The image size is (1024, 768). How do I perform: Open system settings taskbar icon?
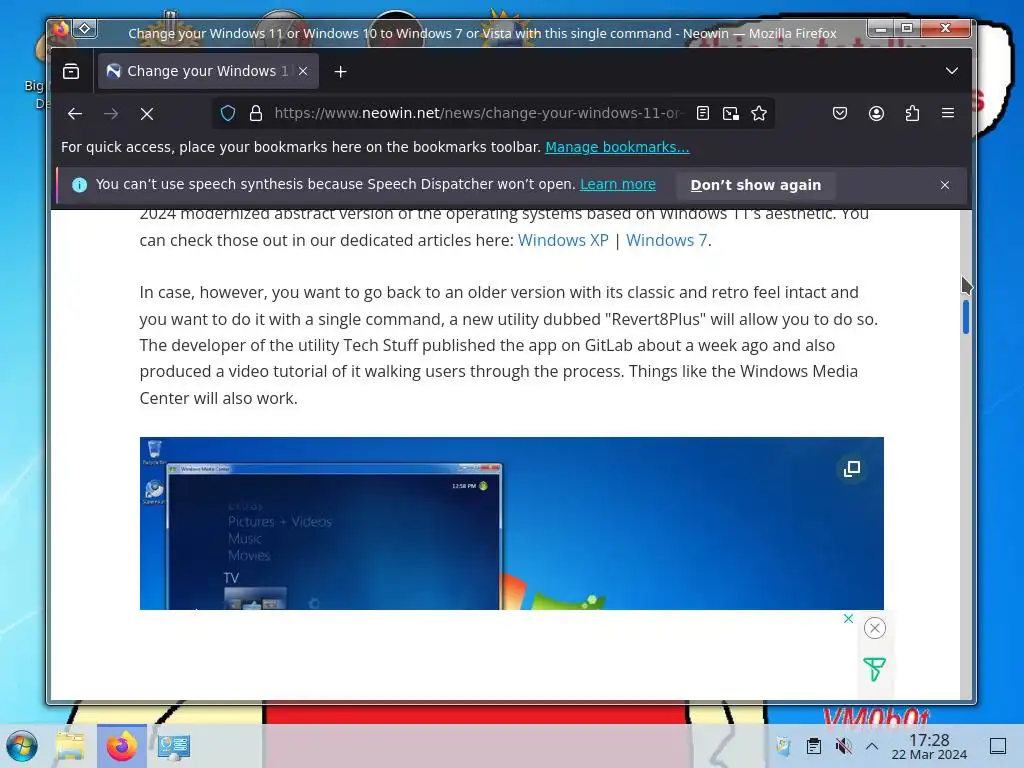(174, 746)
